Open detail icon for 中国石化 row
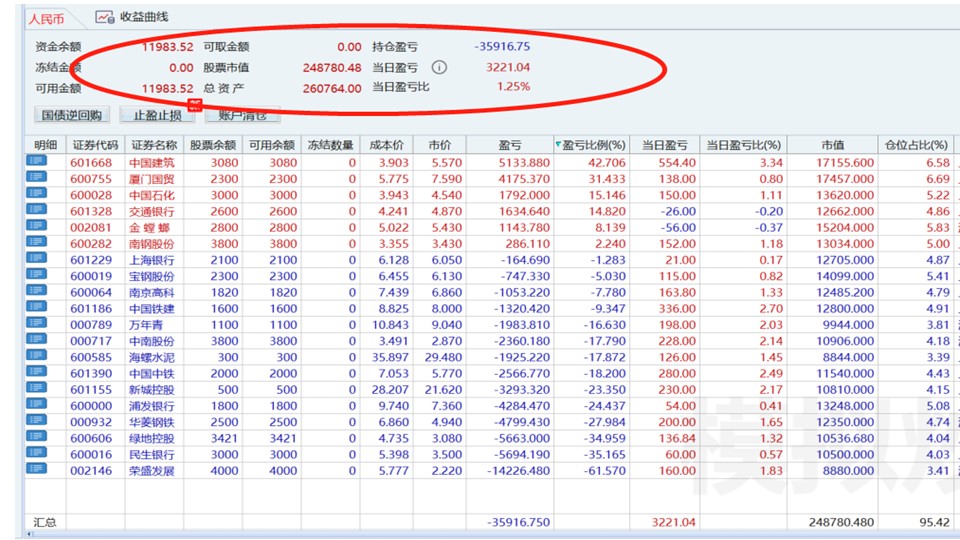960x540 pixels. point(36,193)
